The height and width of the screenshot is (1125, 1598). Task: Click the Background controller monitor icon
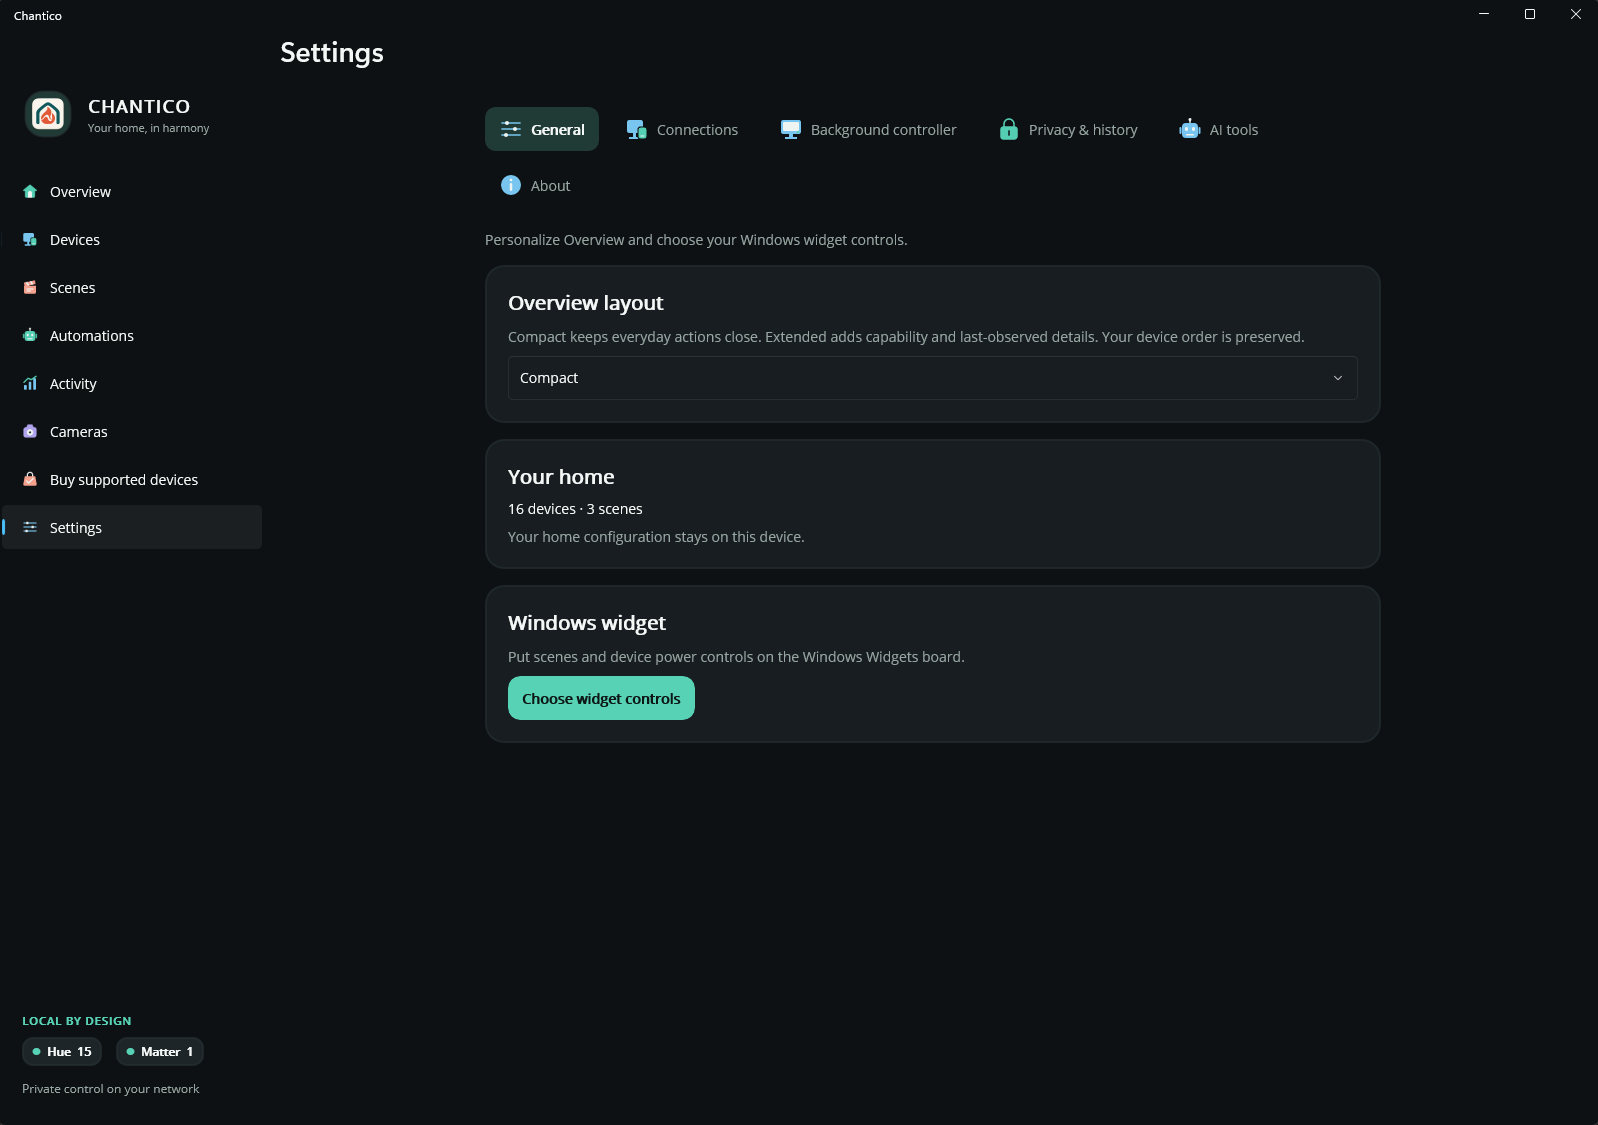click(x=791, y=129)
